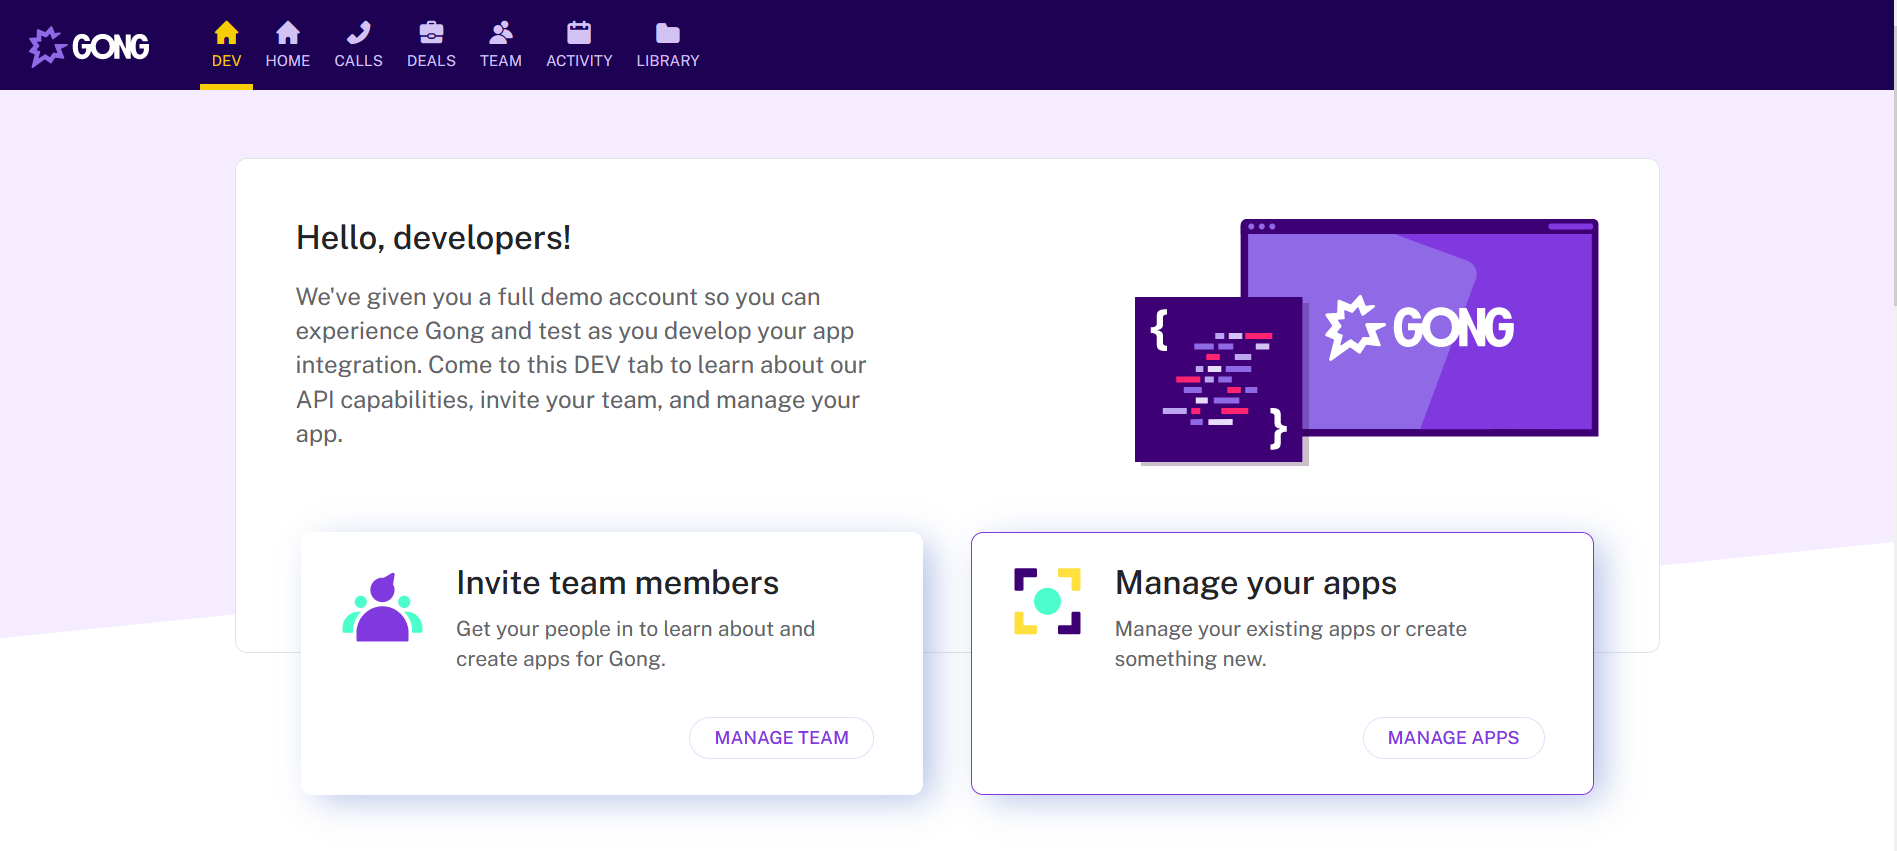This screenshot has height=851, width=1897.
Task: Go to the CALLS tab label
Action: pos(358,61)
